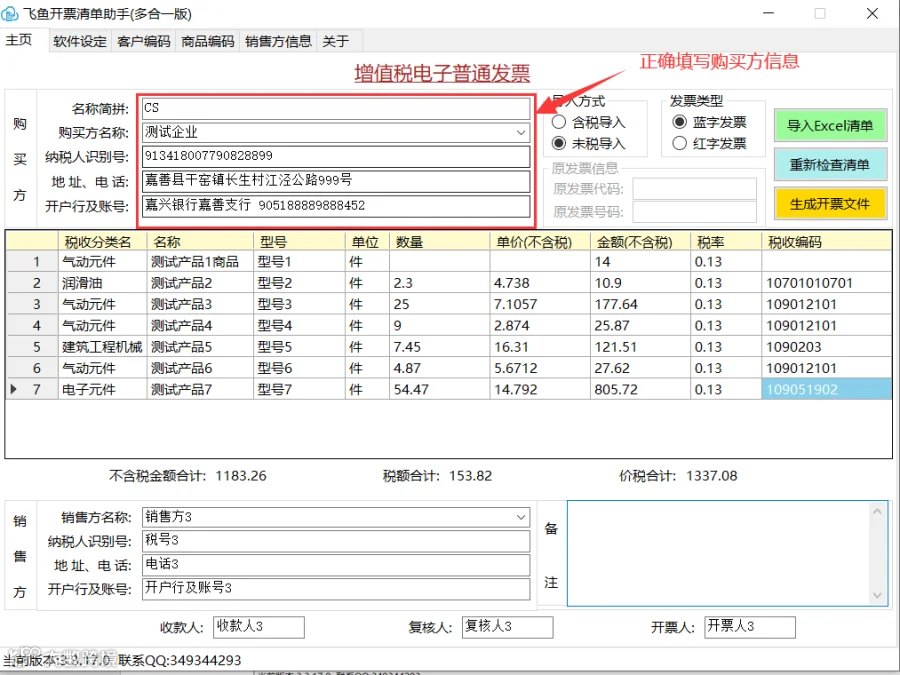Click the remarks box scroll-down arrow
The width and height of the screenshot is (900, 675).
877,596
